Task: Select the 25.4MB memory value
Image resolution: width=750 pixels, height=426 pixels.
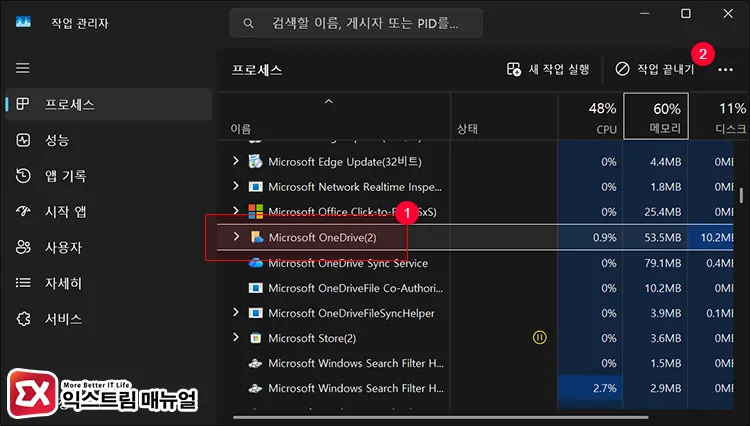Action: (662, 211)
